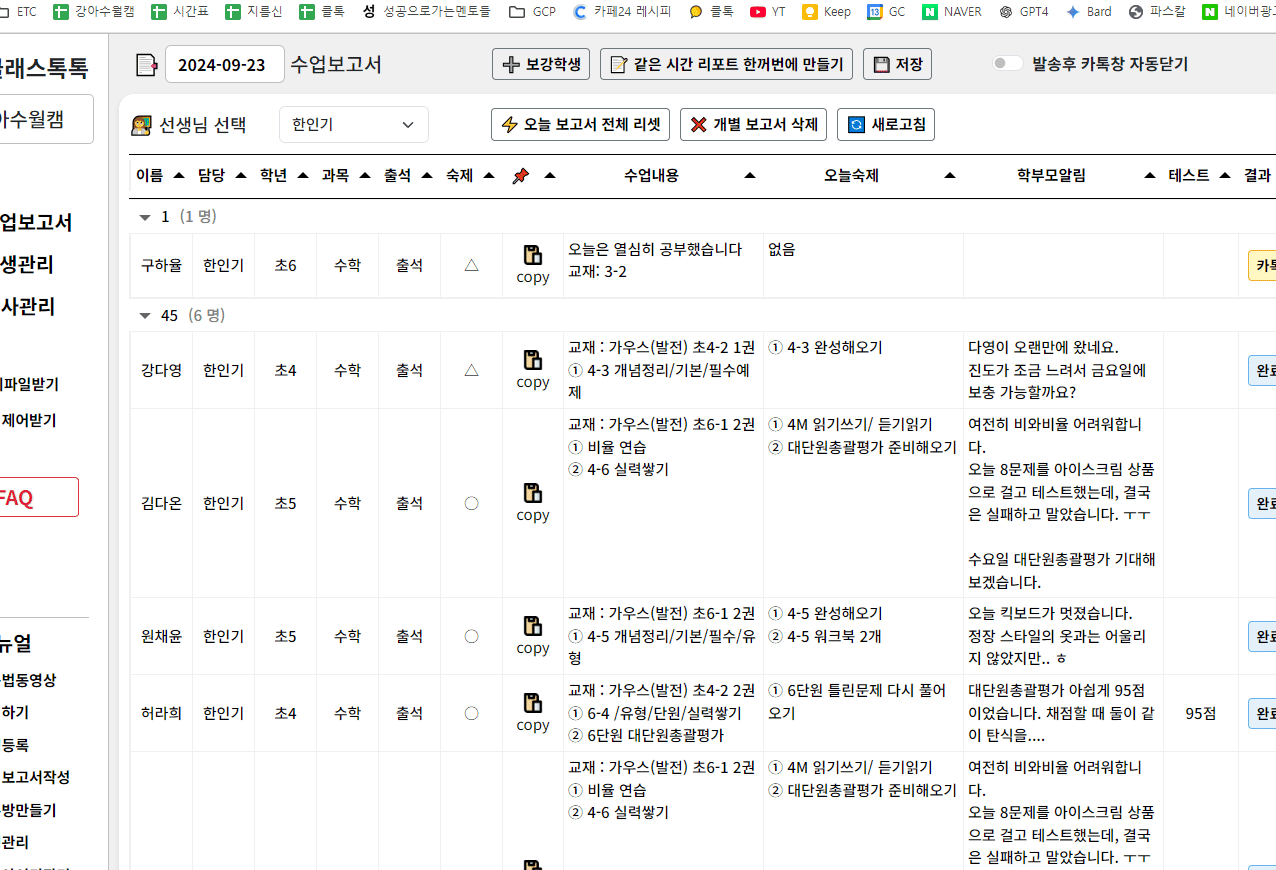This screenshot has height=870, width=1276.
Task: Click the 초6 grade cell for 구하율
Action: coord(285,265)
